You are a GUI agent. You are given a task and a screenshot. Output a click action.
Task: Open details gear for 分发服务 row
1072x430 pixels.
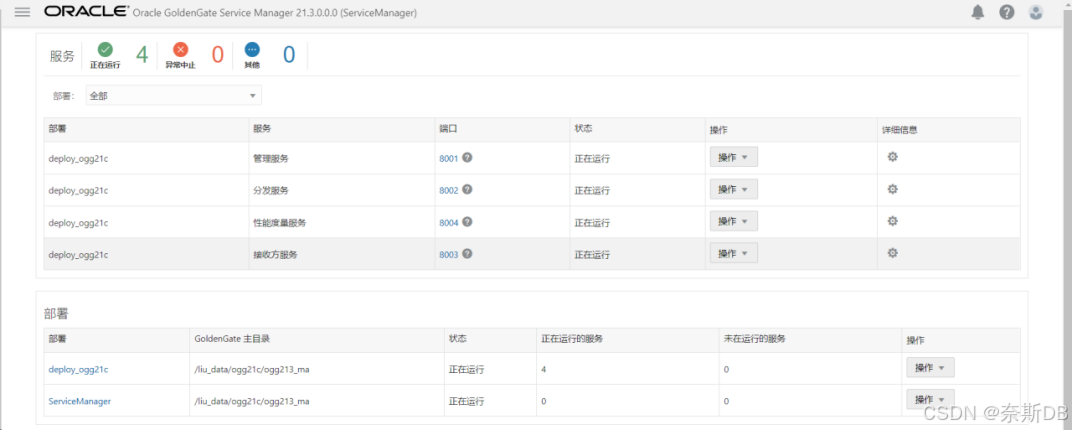892,189
